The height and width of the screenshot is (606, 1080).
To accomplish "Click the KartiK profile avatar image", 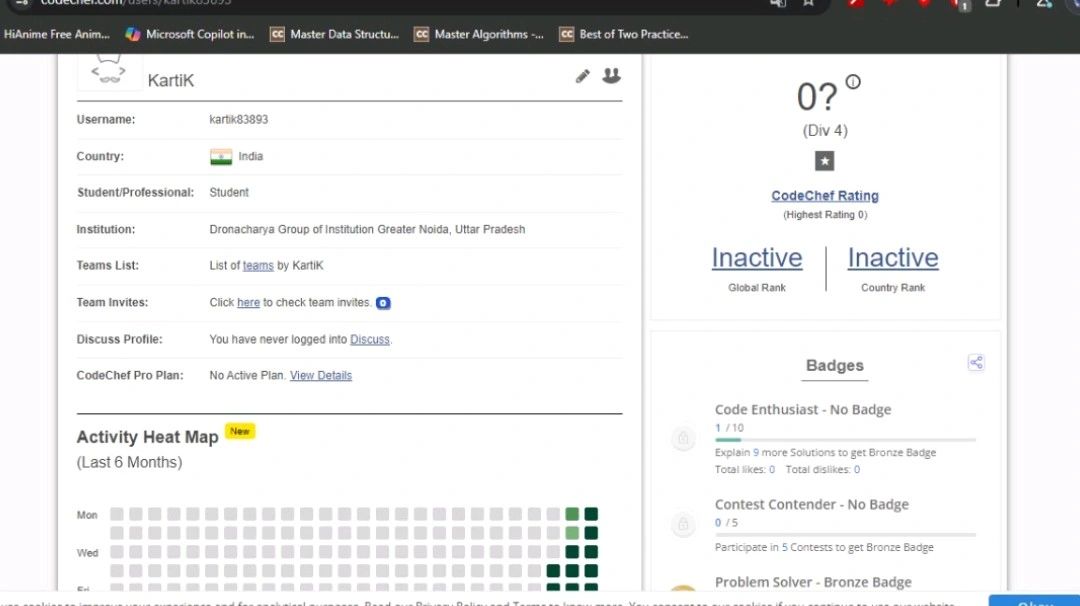I will (x=109, y=72).
